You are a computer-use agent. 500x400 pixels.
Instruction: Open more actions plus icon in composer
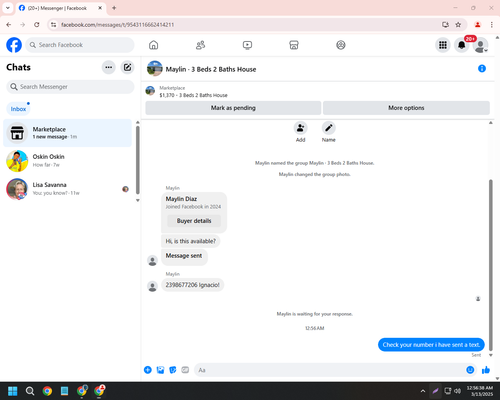(x=148, y=370)
